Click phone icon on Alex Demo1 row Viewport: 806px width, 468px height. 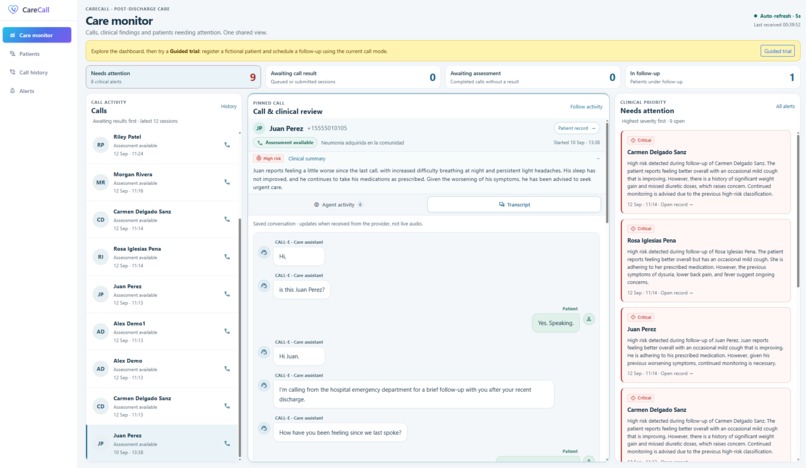click(x=227, y=331)
